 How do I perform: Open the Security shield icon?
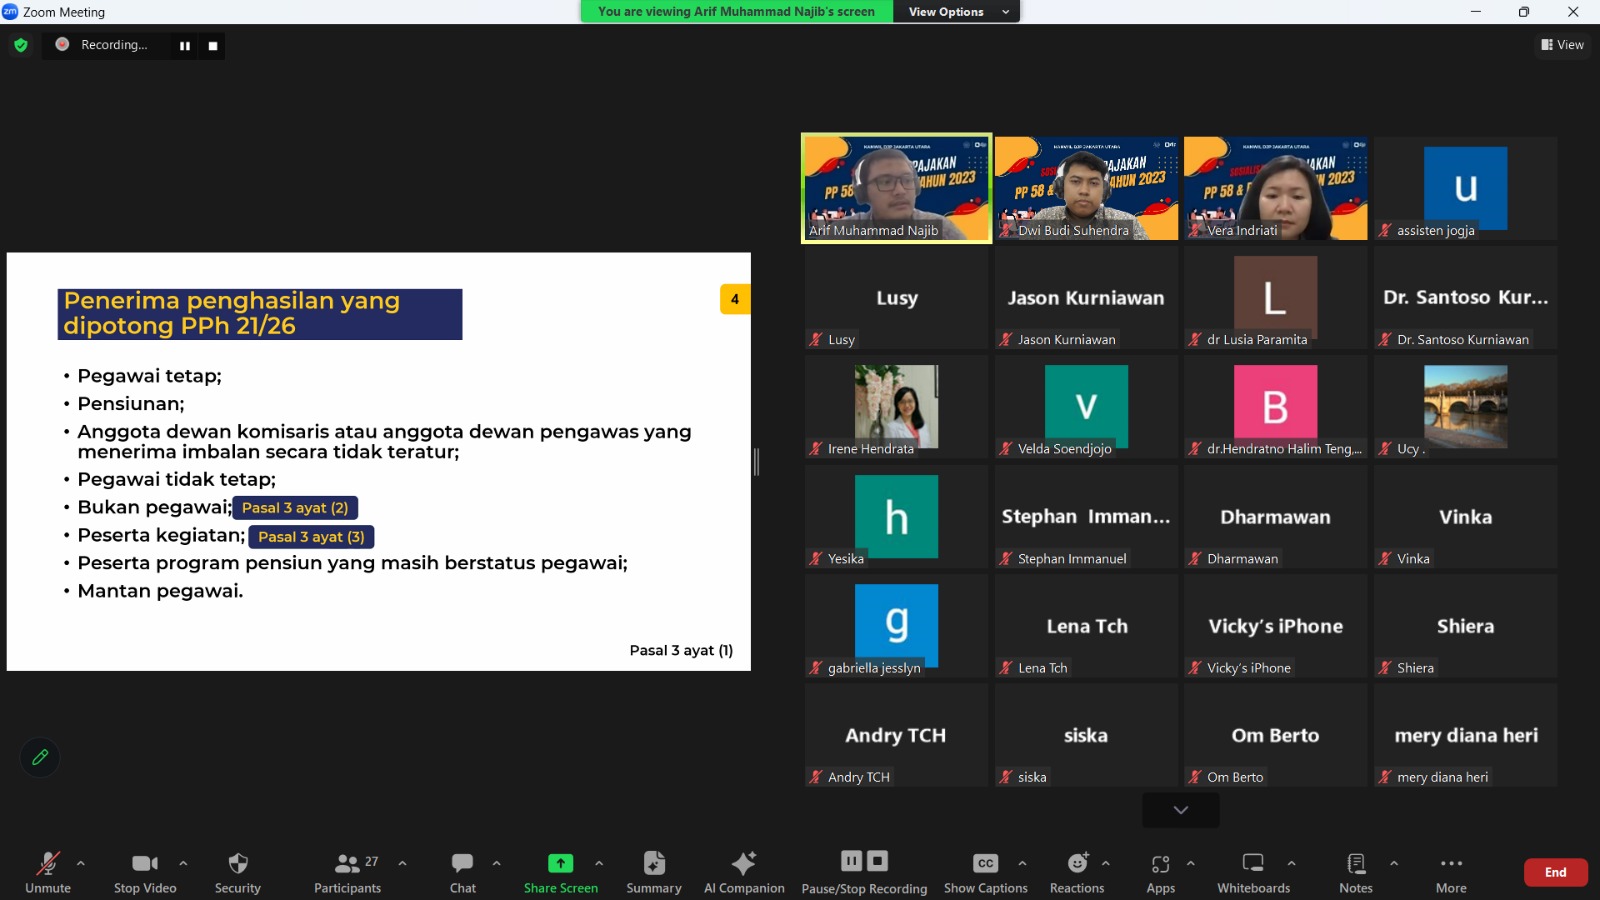click(237, 864)
